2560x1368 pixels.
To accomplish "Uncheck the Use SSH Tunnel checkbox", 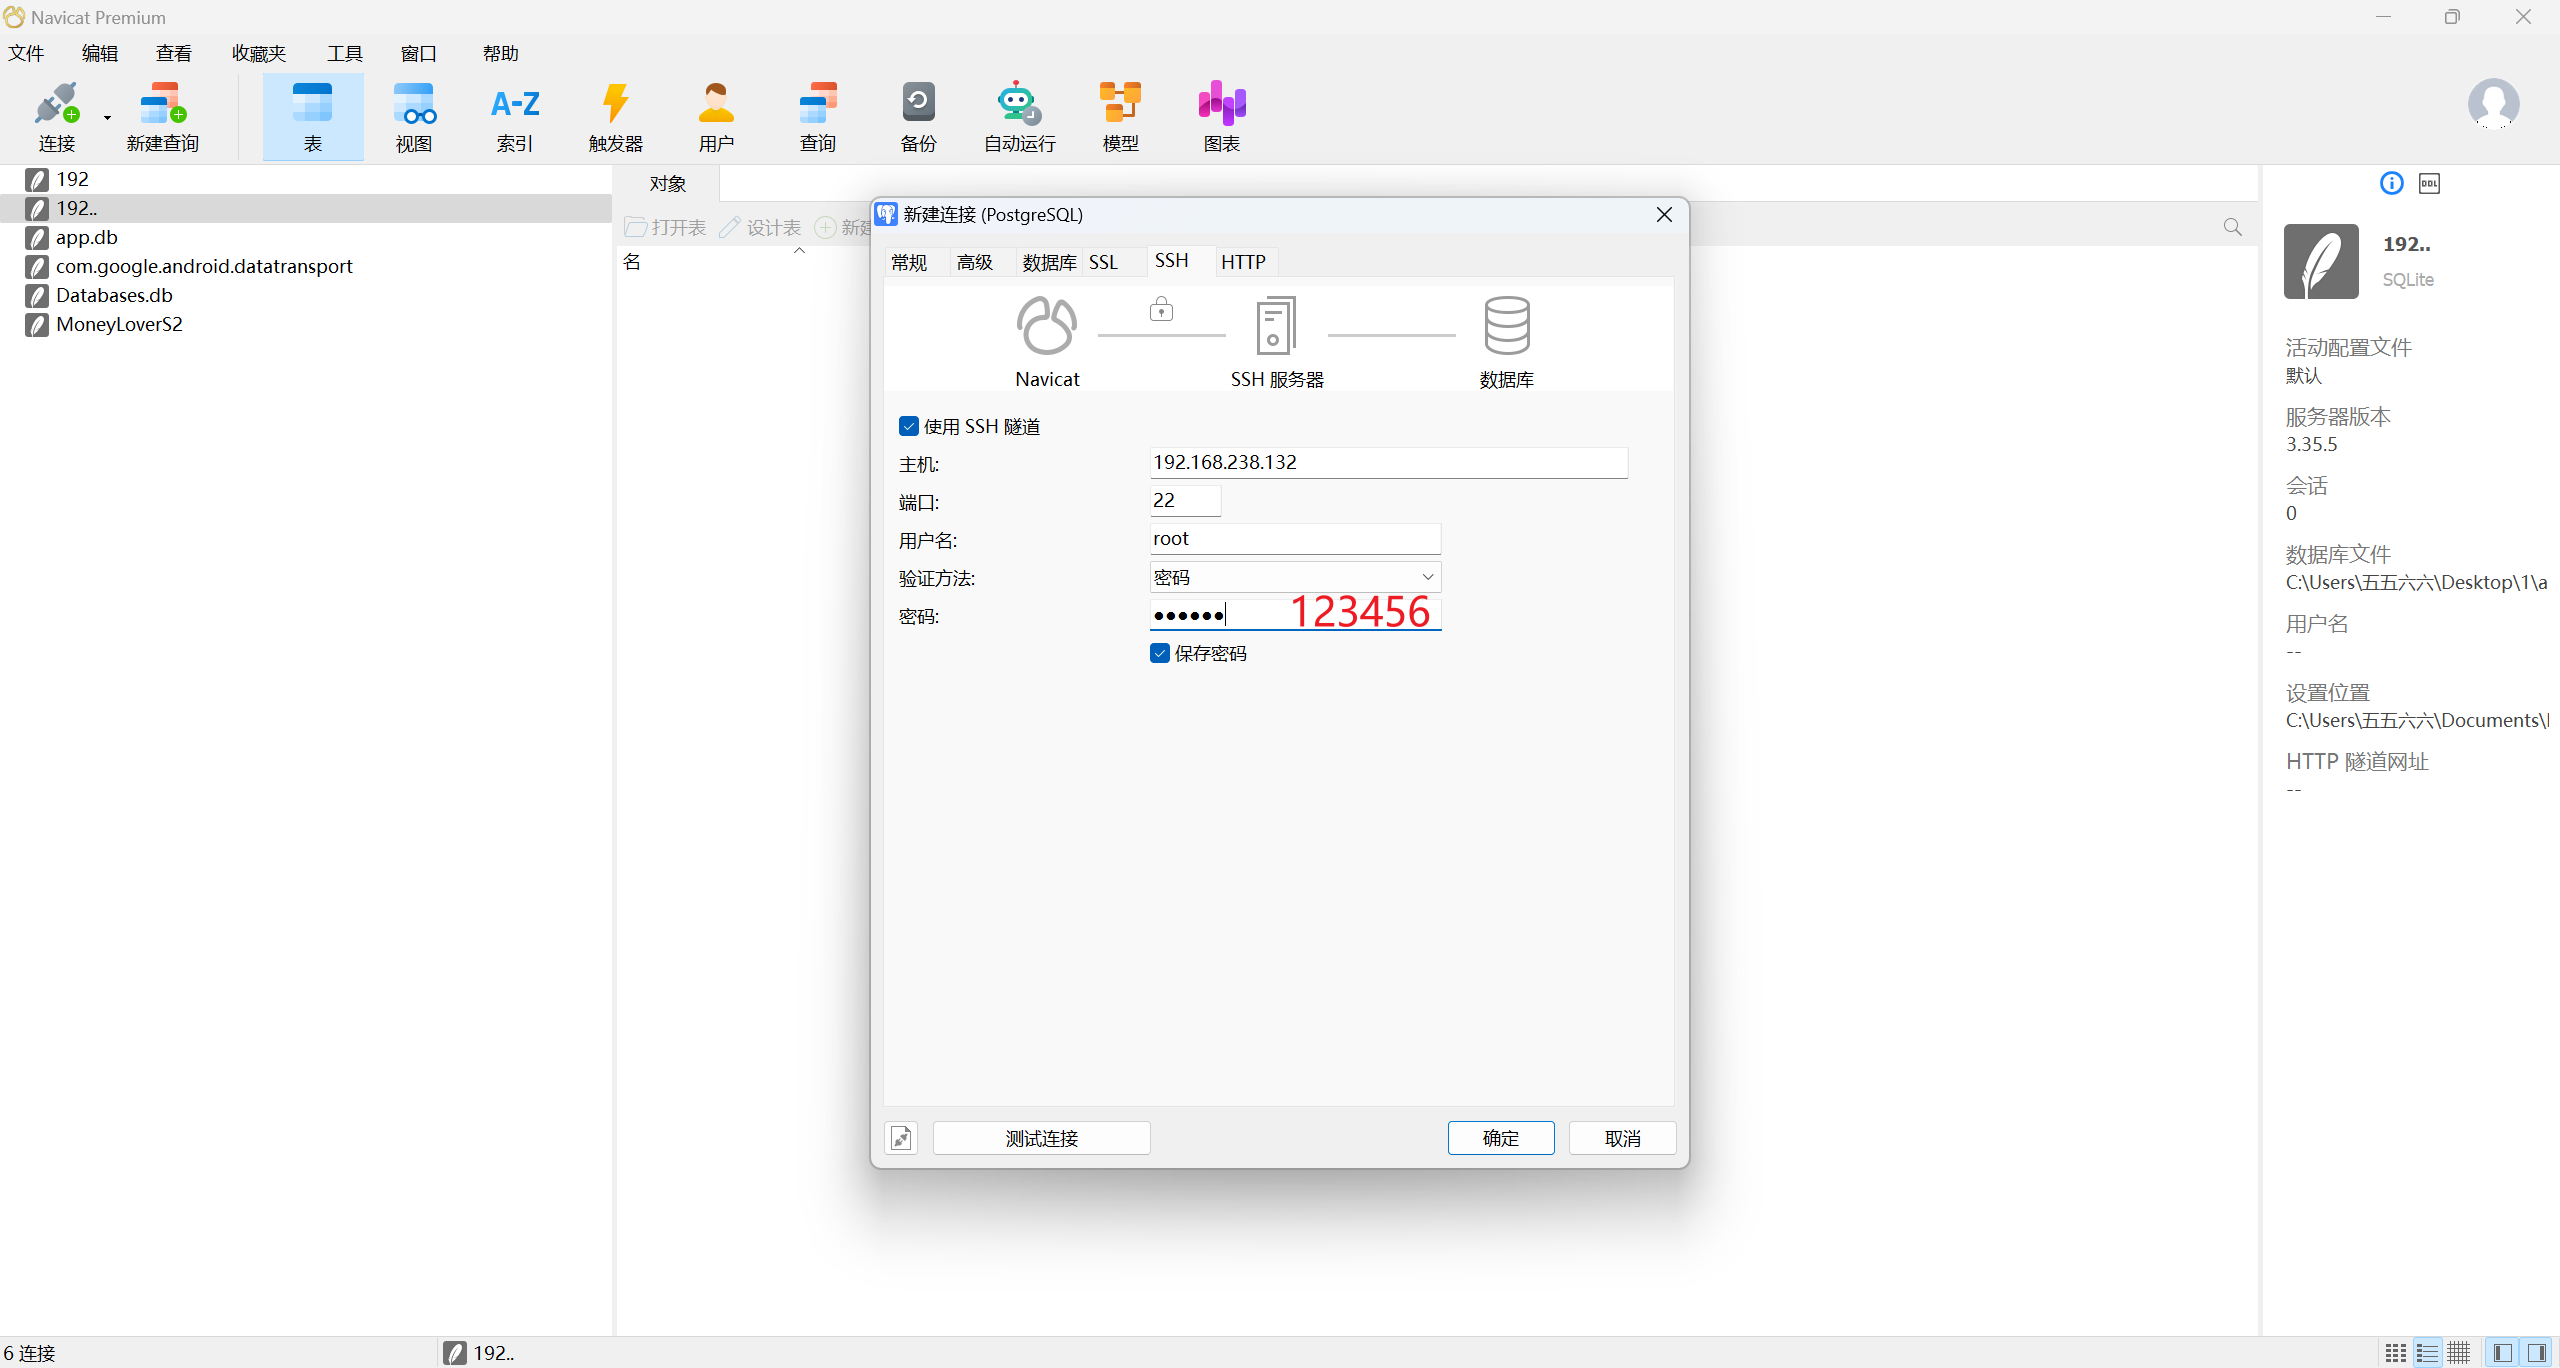I will [x=908, y=426].
